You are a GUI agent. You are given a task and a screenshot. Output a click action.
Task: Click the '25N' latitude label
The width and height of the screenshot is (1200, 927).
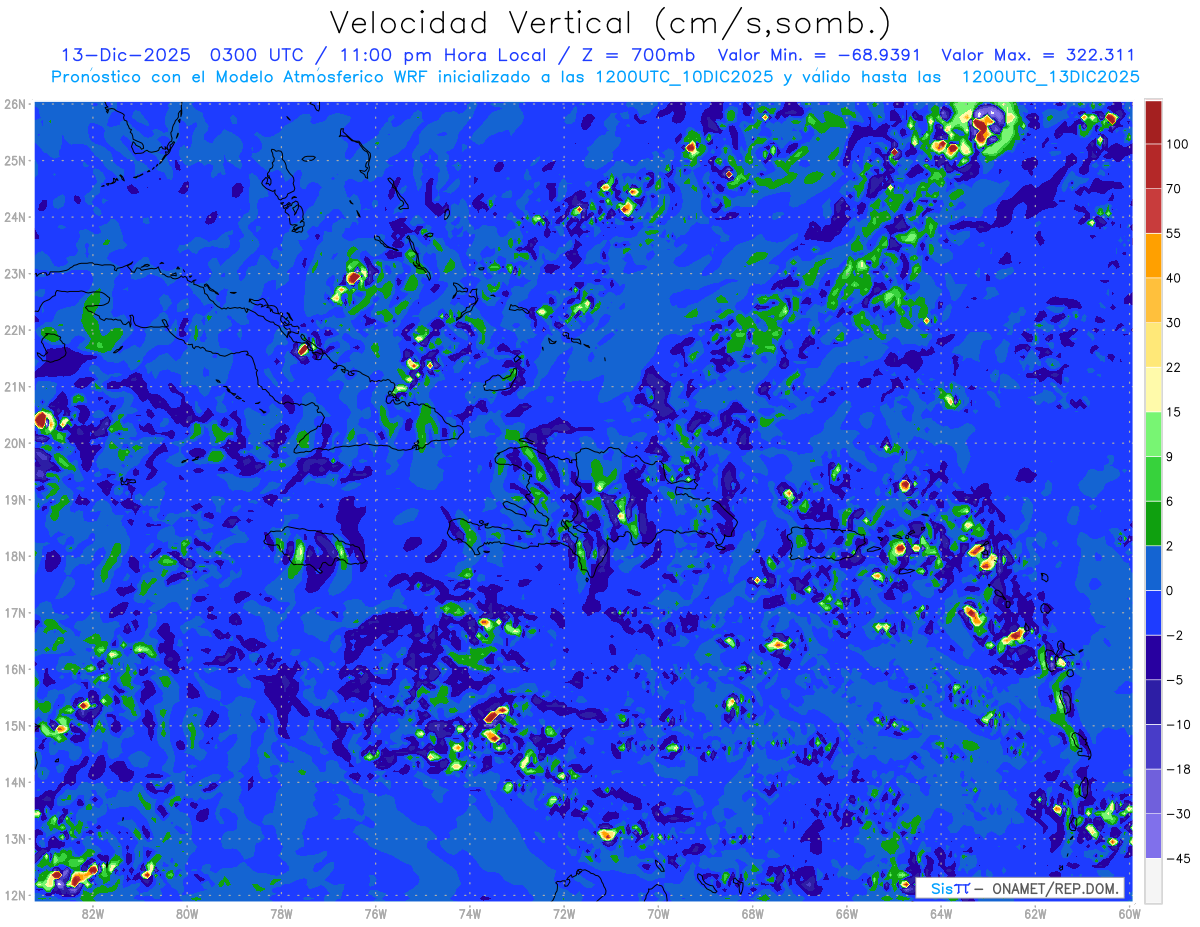pos(15,160)
